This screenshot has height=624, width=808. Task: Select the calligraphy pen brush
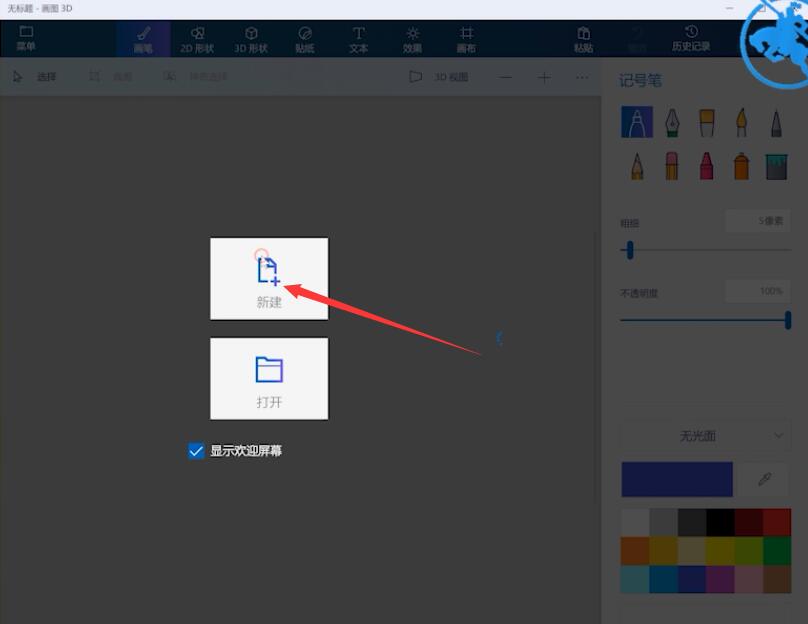(671, 121)
